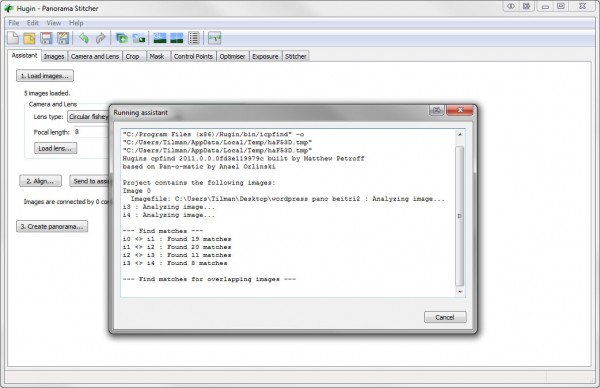Click the 3. Create panorama button
Viewport: 600px width, 388px height.
tap(52, 227)
